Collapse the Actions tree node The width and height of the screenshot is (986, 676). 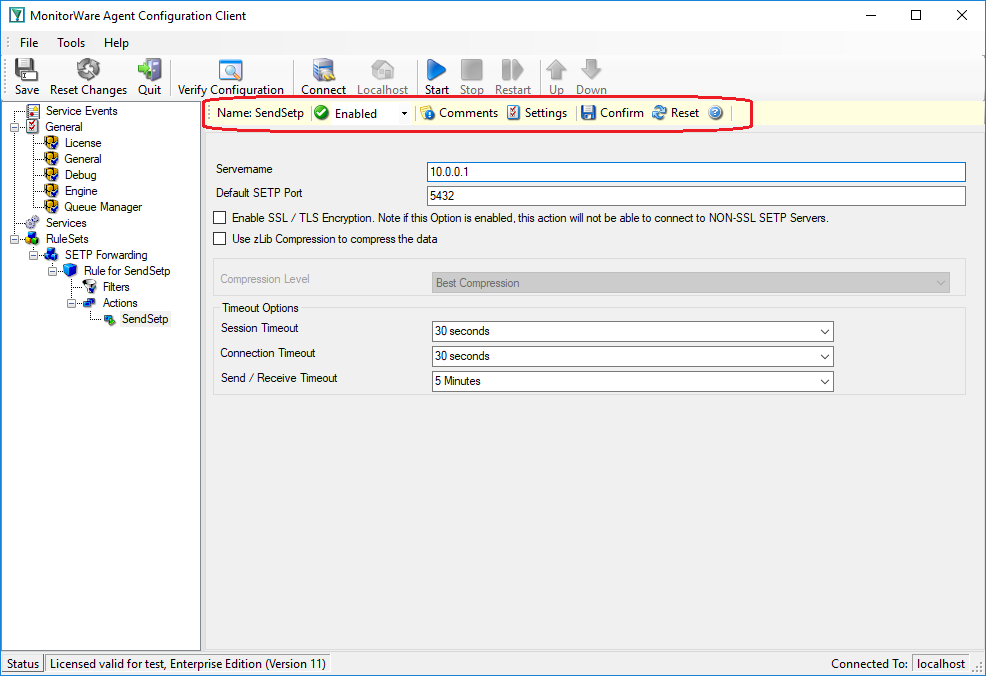[x=71, y=303]
